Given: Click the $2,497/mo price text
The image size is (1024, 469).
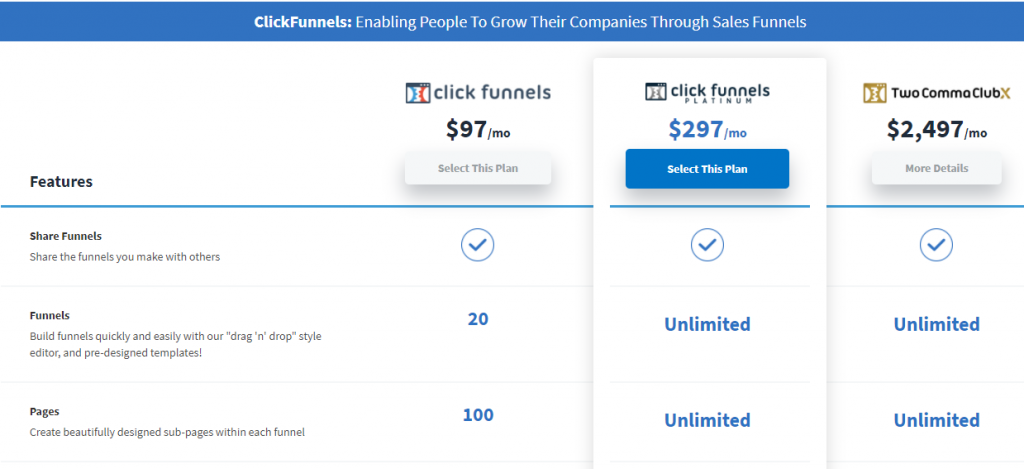Looking at the screenshot, I should click(x=936, y=130).
